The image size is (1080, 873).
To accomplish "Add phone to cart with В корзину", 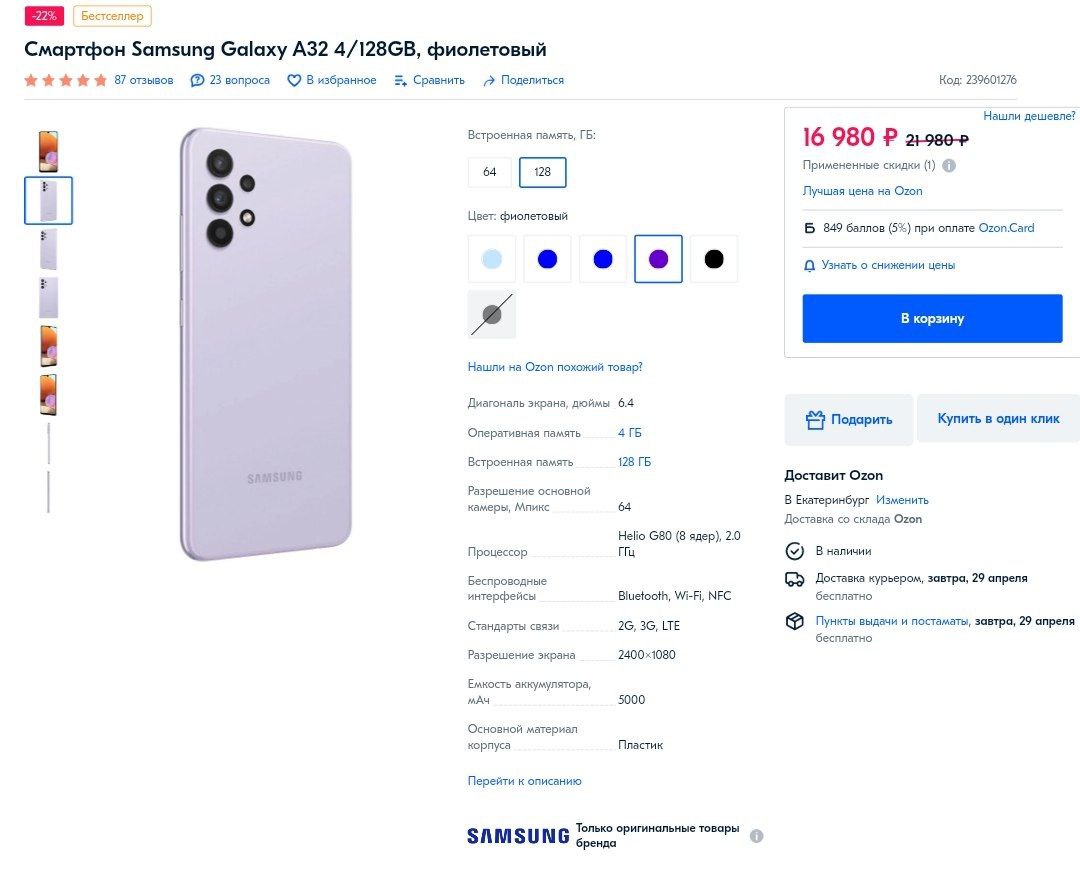I will (x=932, y=319).
